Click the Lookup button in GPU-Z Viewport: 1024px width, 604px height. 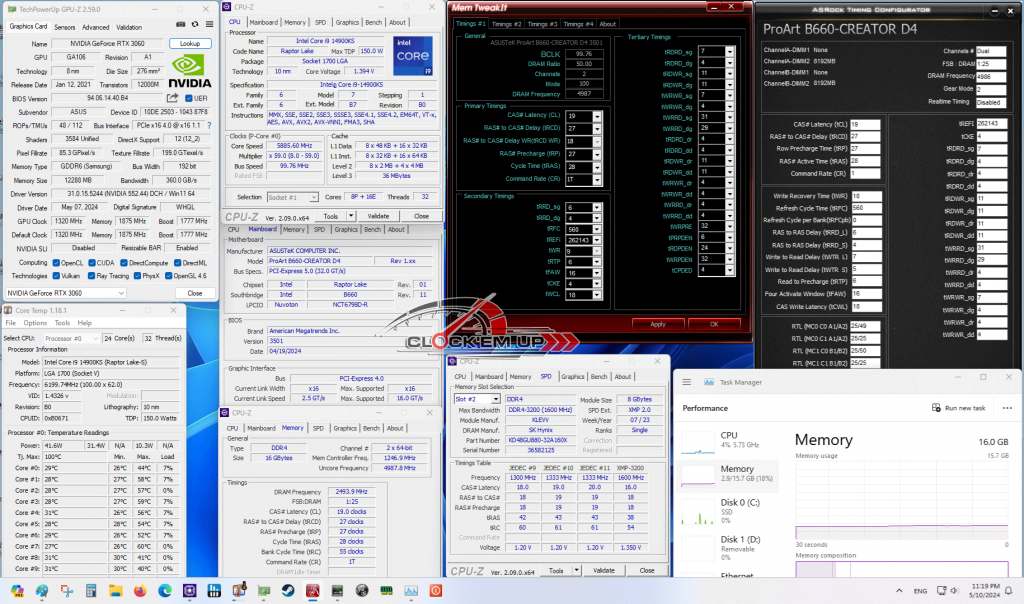tap(190, 44)
